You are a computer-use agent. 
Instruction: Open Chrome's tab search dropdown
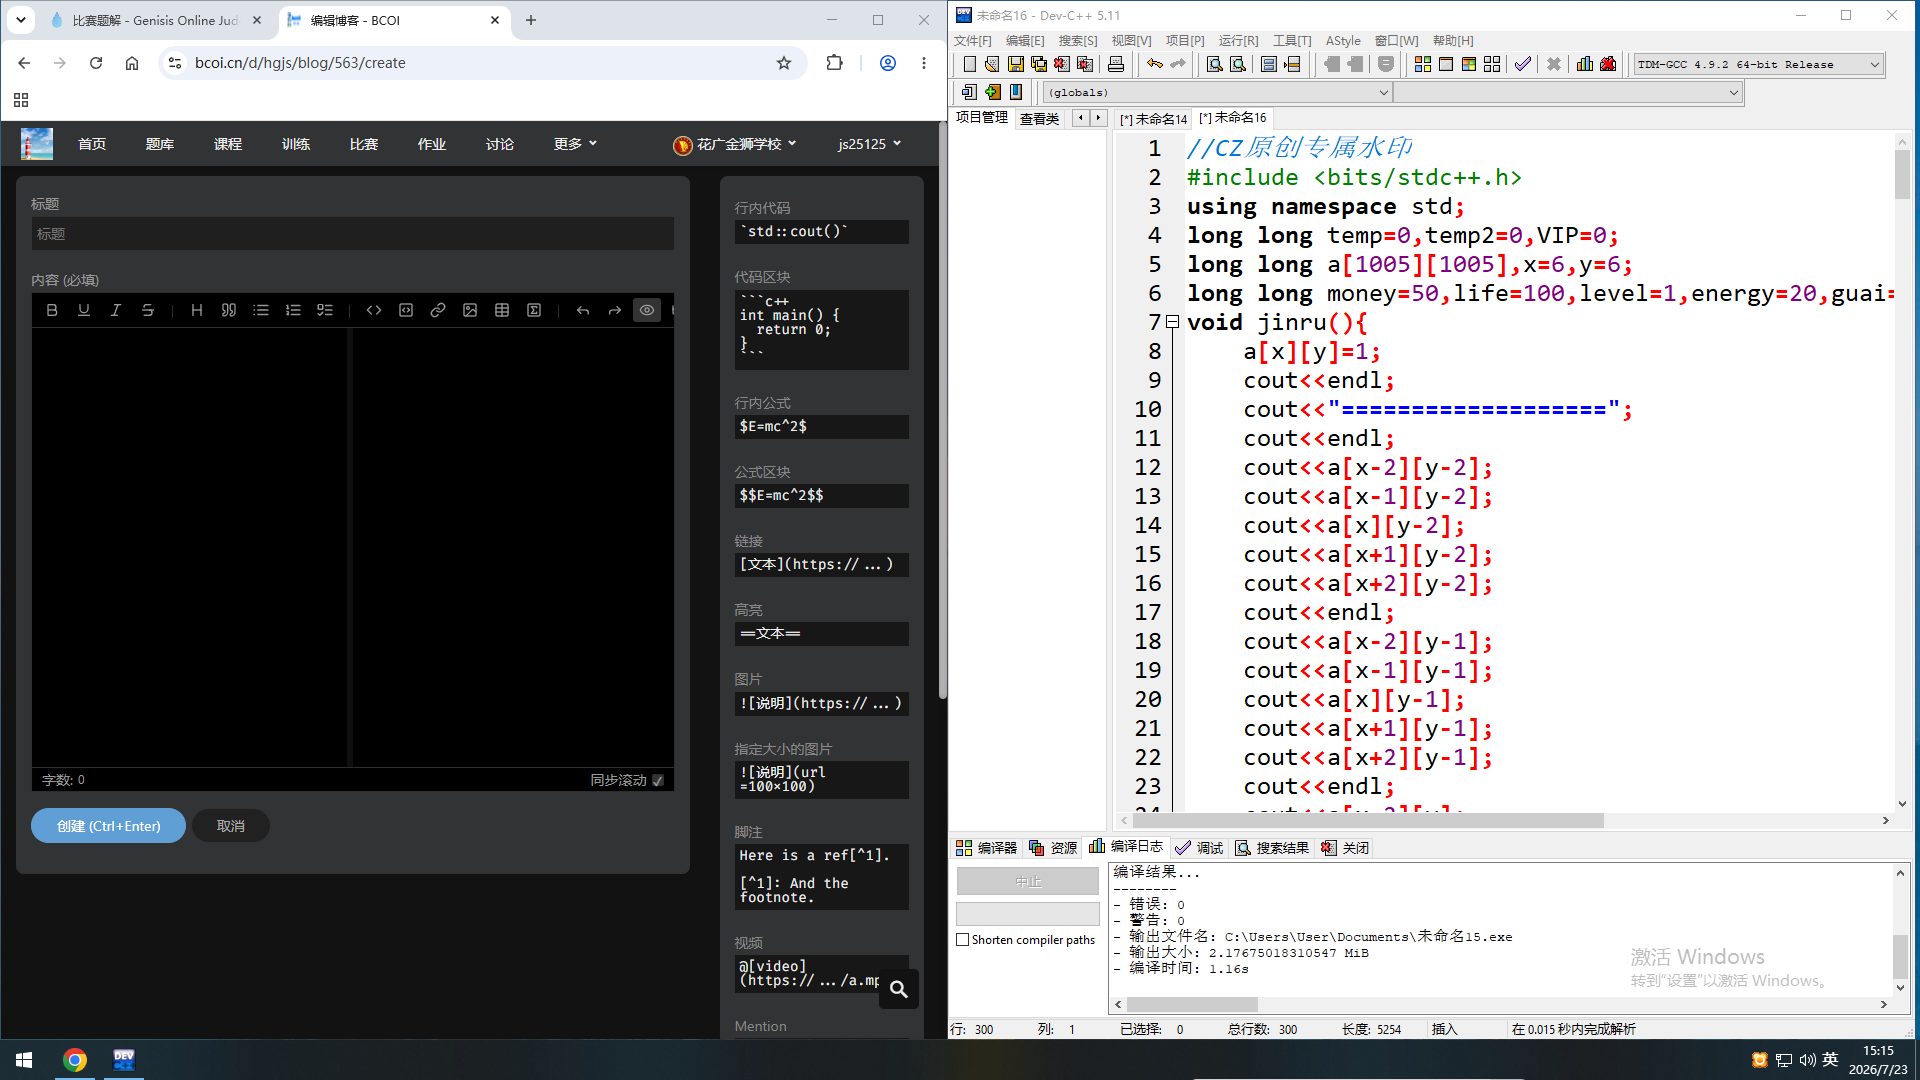point(20,20)
